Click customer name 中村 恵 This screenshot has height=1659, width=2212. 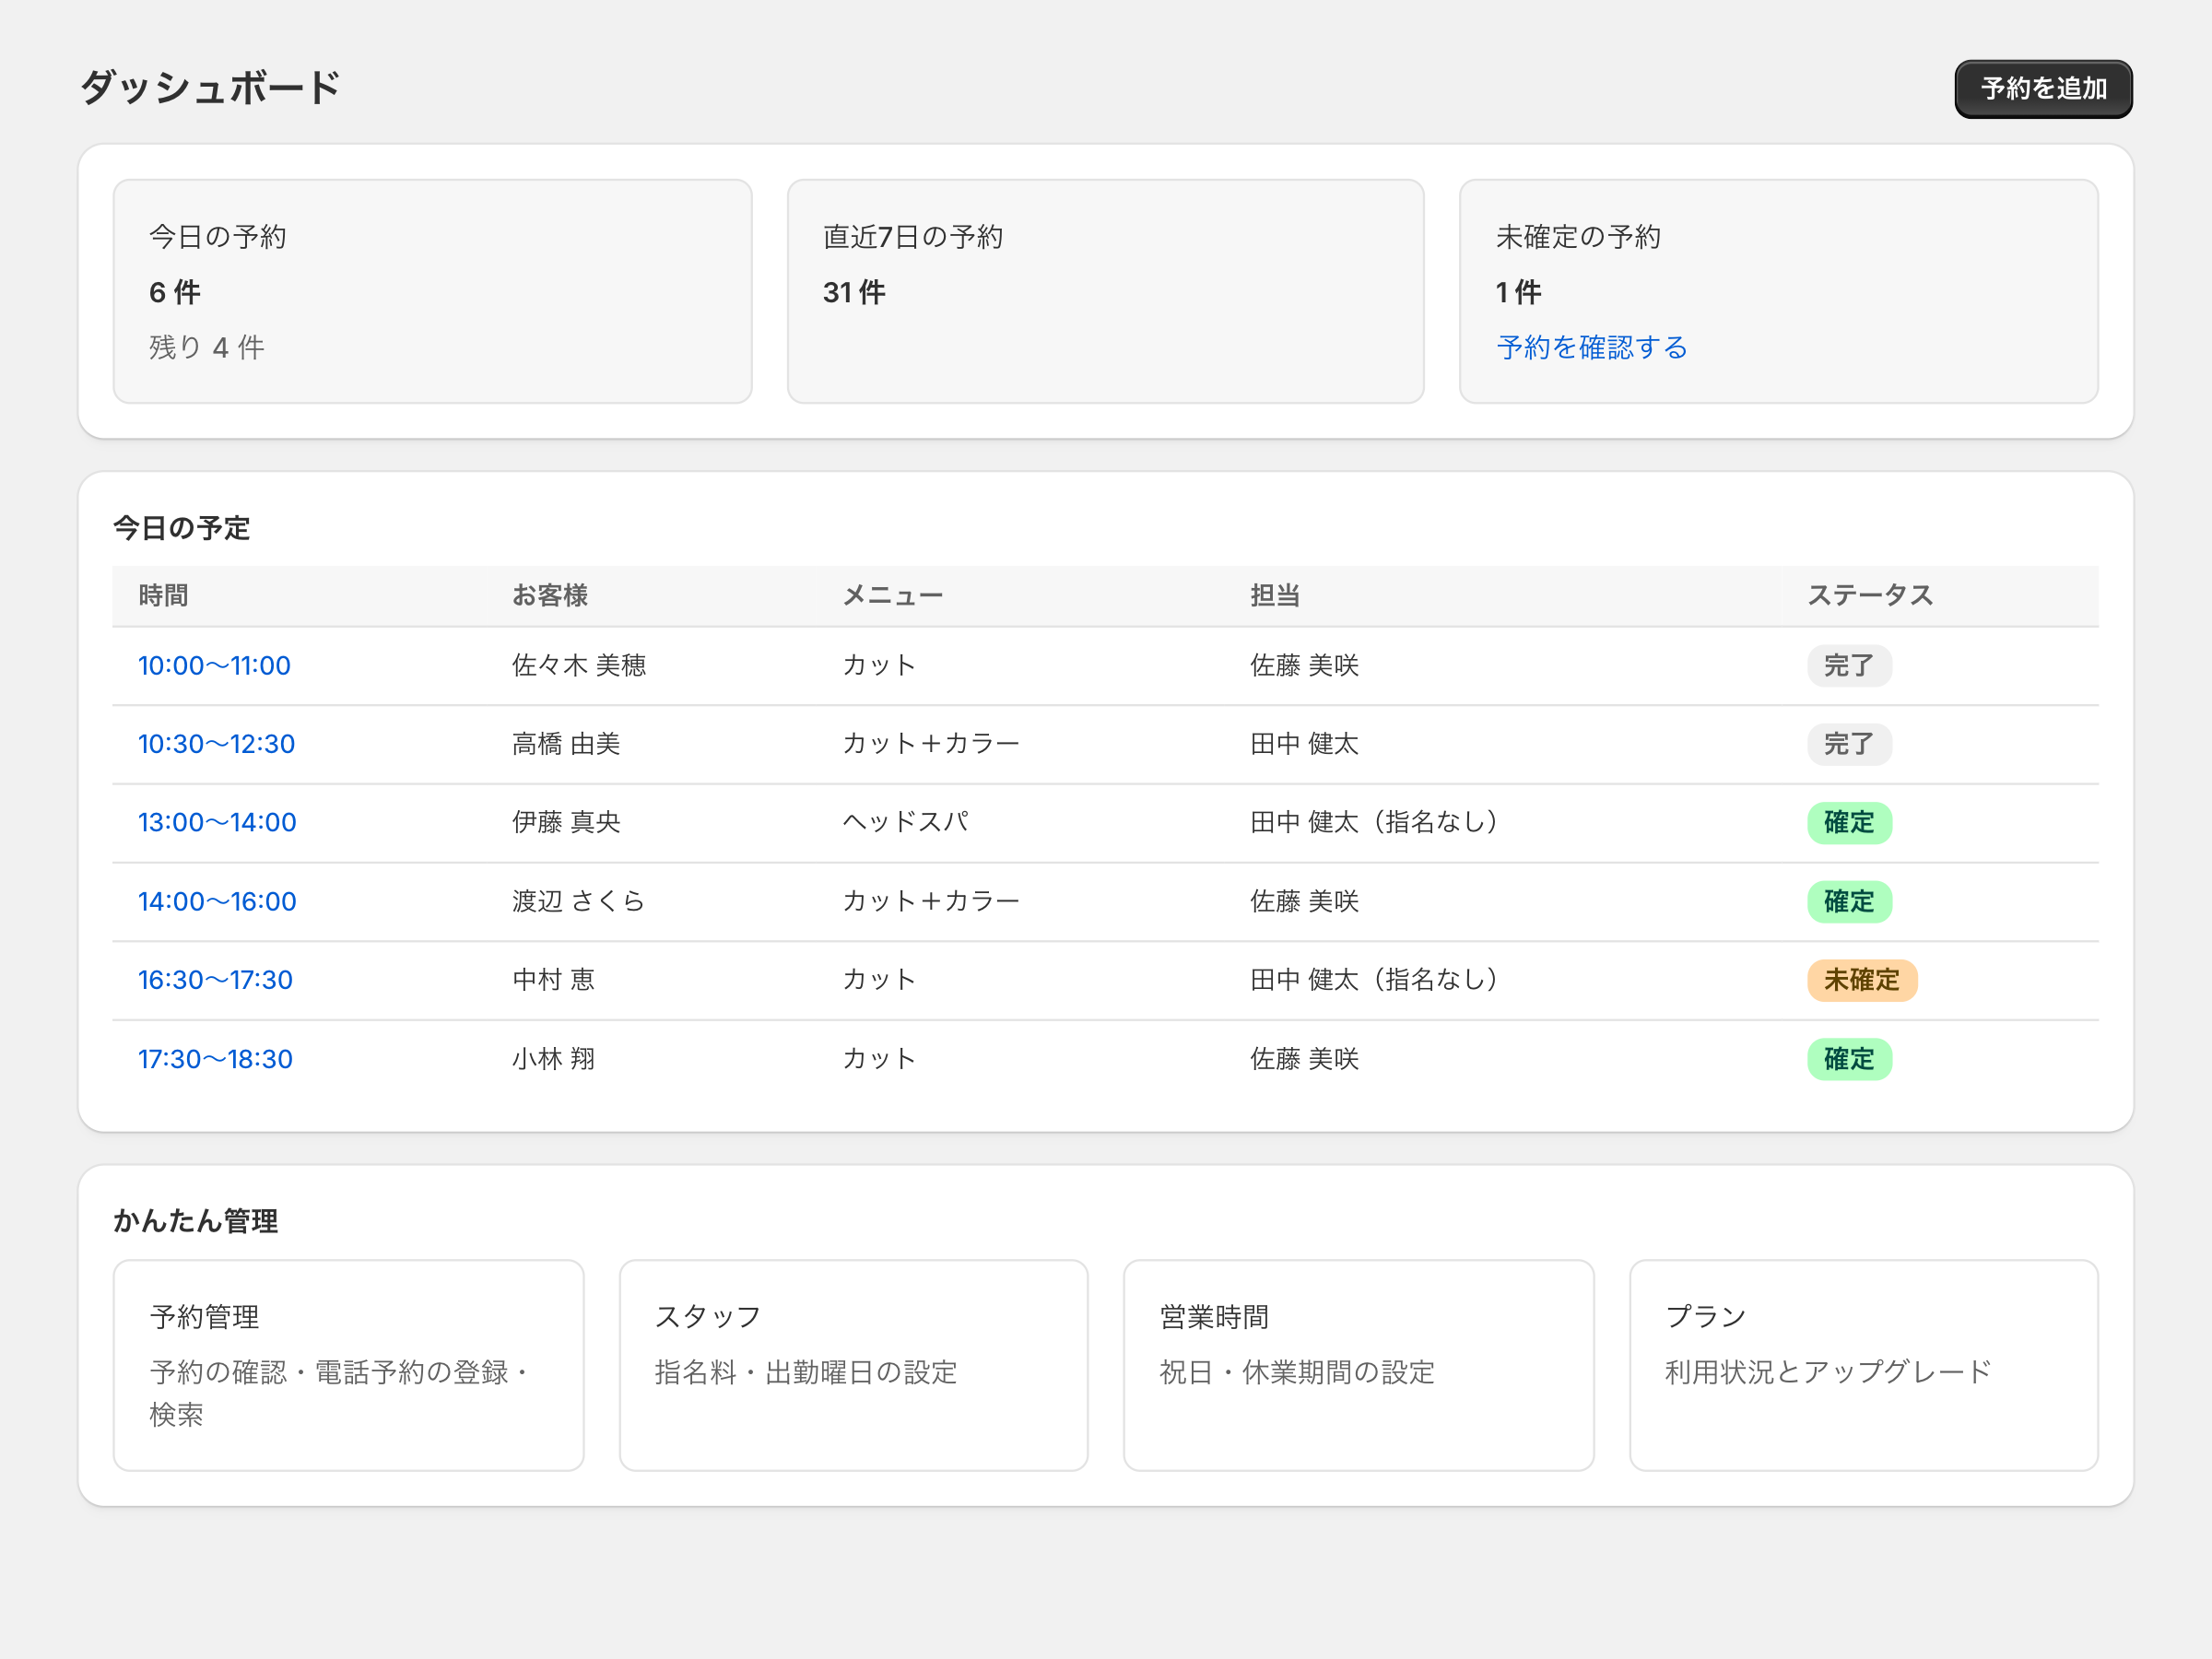[x=553, y=980]
